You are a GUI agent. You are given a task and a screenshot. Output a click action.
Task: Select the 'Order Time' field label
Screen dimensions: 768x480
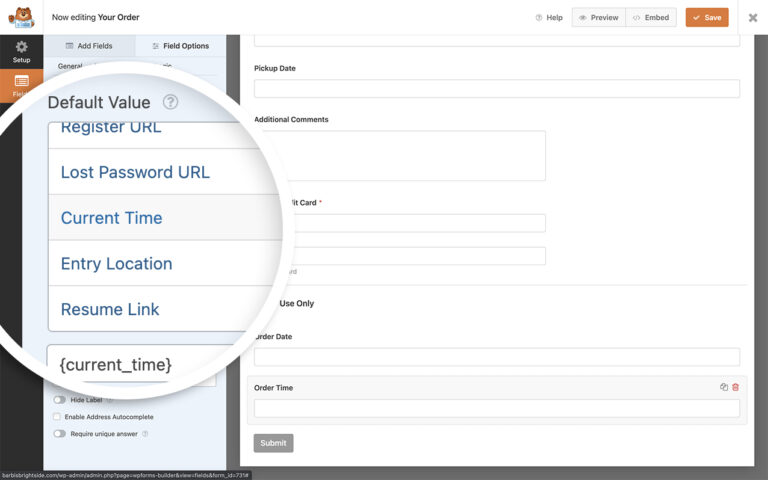point(273,387)
